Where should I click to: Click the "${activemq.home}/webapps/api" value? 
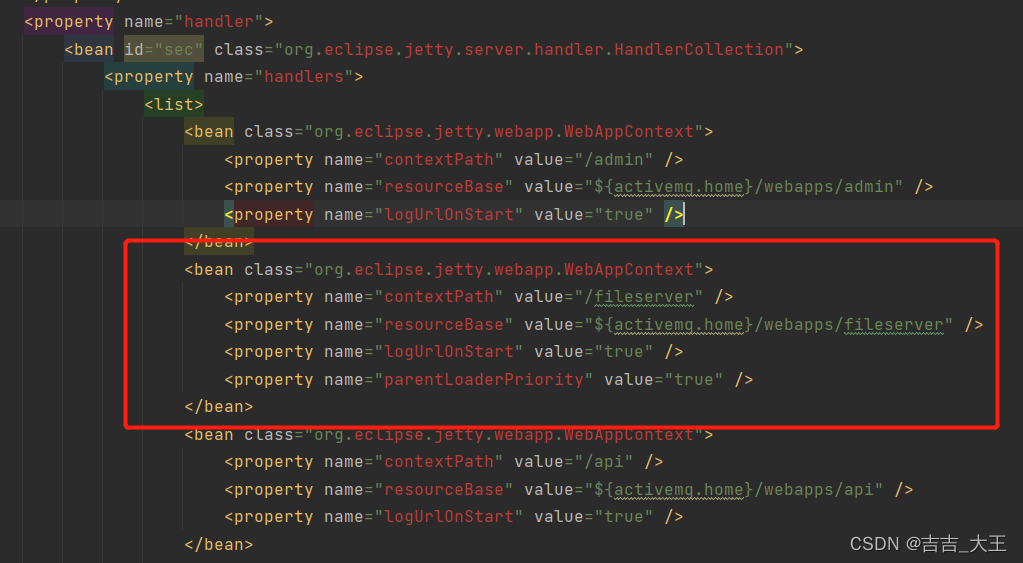click(734, 490)
